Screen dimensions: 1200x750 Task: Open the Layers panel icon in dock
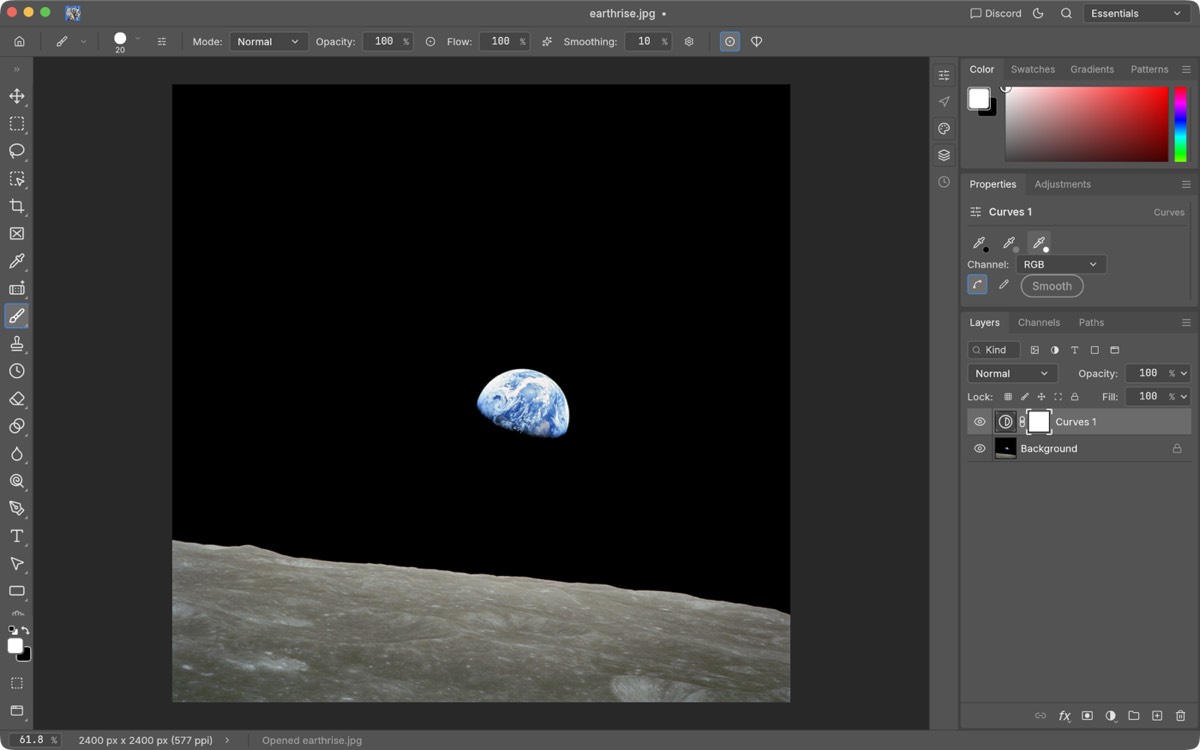point(944,155)
